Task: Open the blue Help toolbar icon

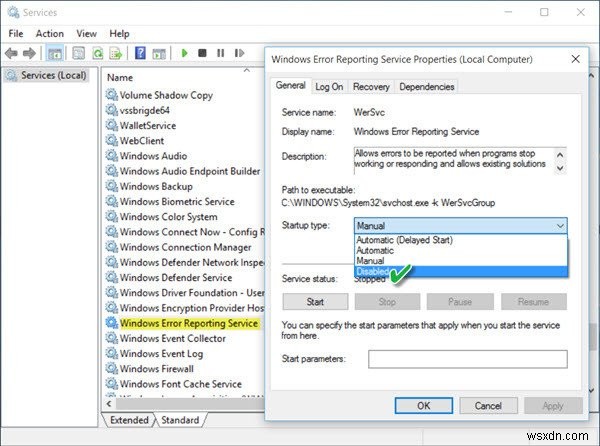Action: [x=140, y=53]
